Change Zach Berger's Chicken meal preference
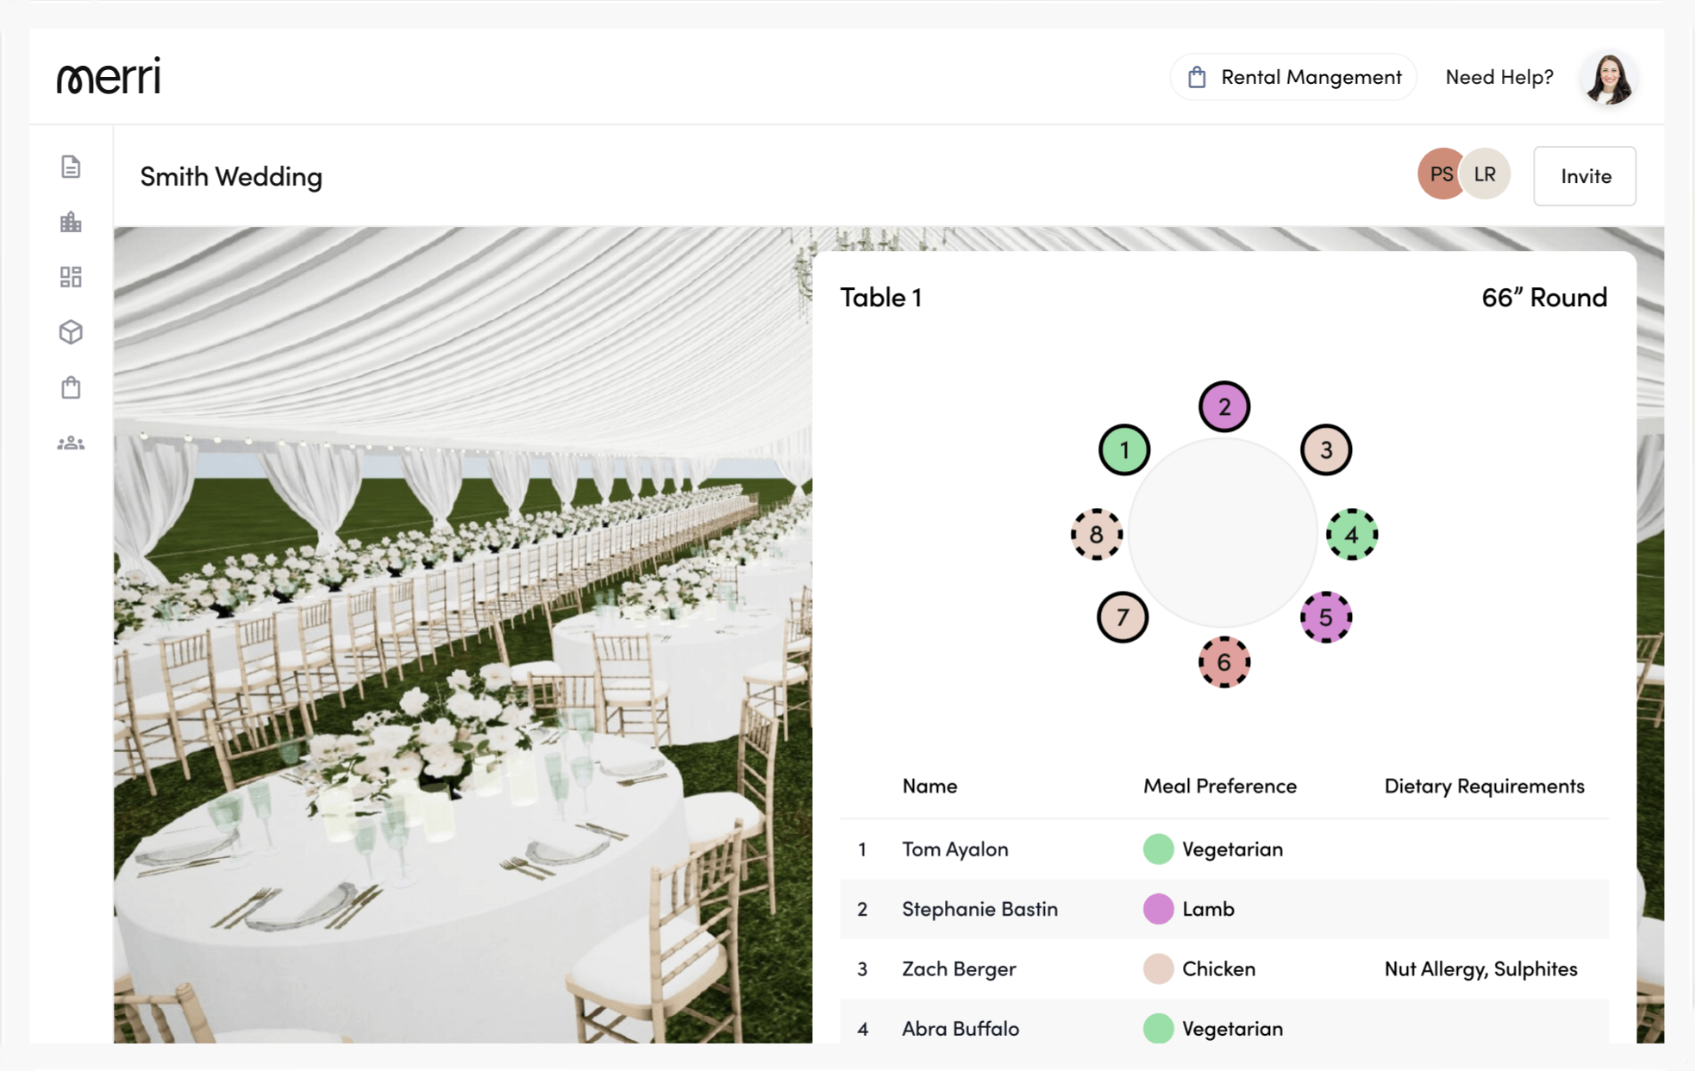Viewport: 1695px width, 1071px height. (x=1158, y=968)
